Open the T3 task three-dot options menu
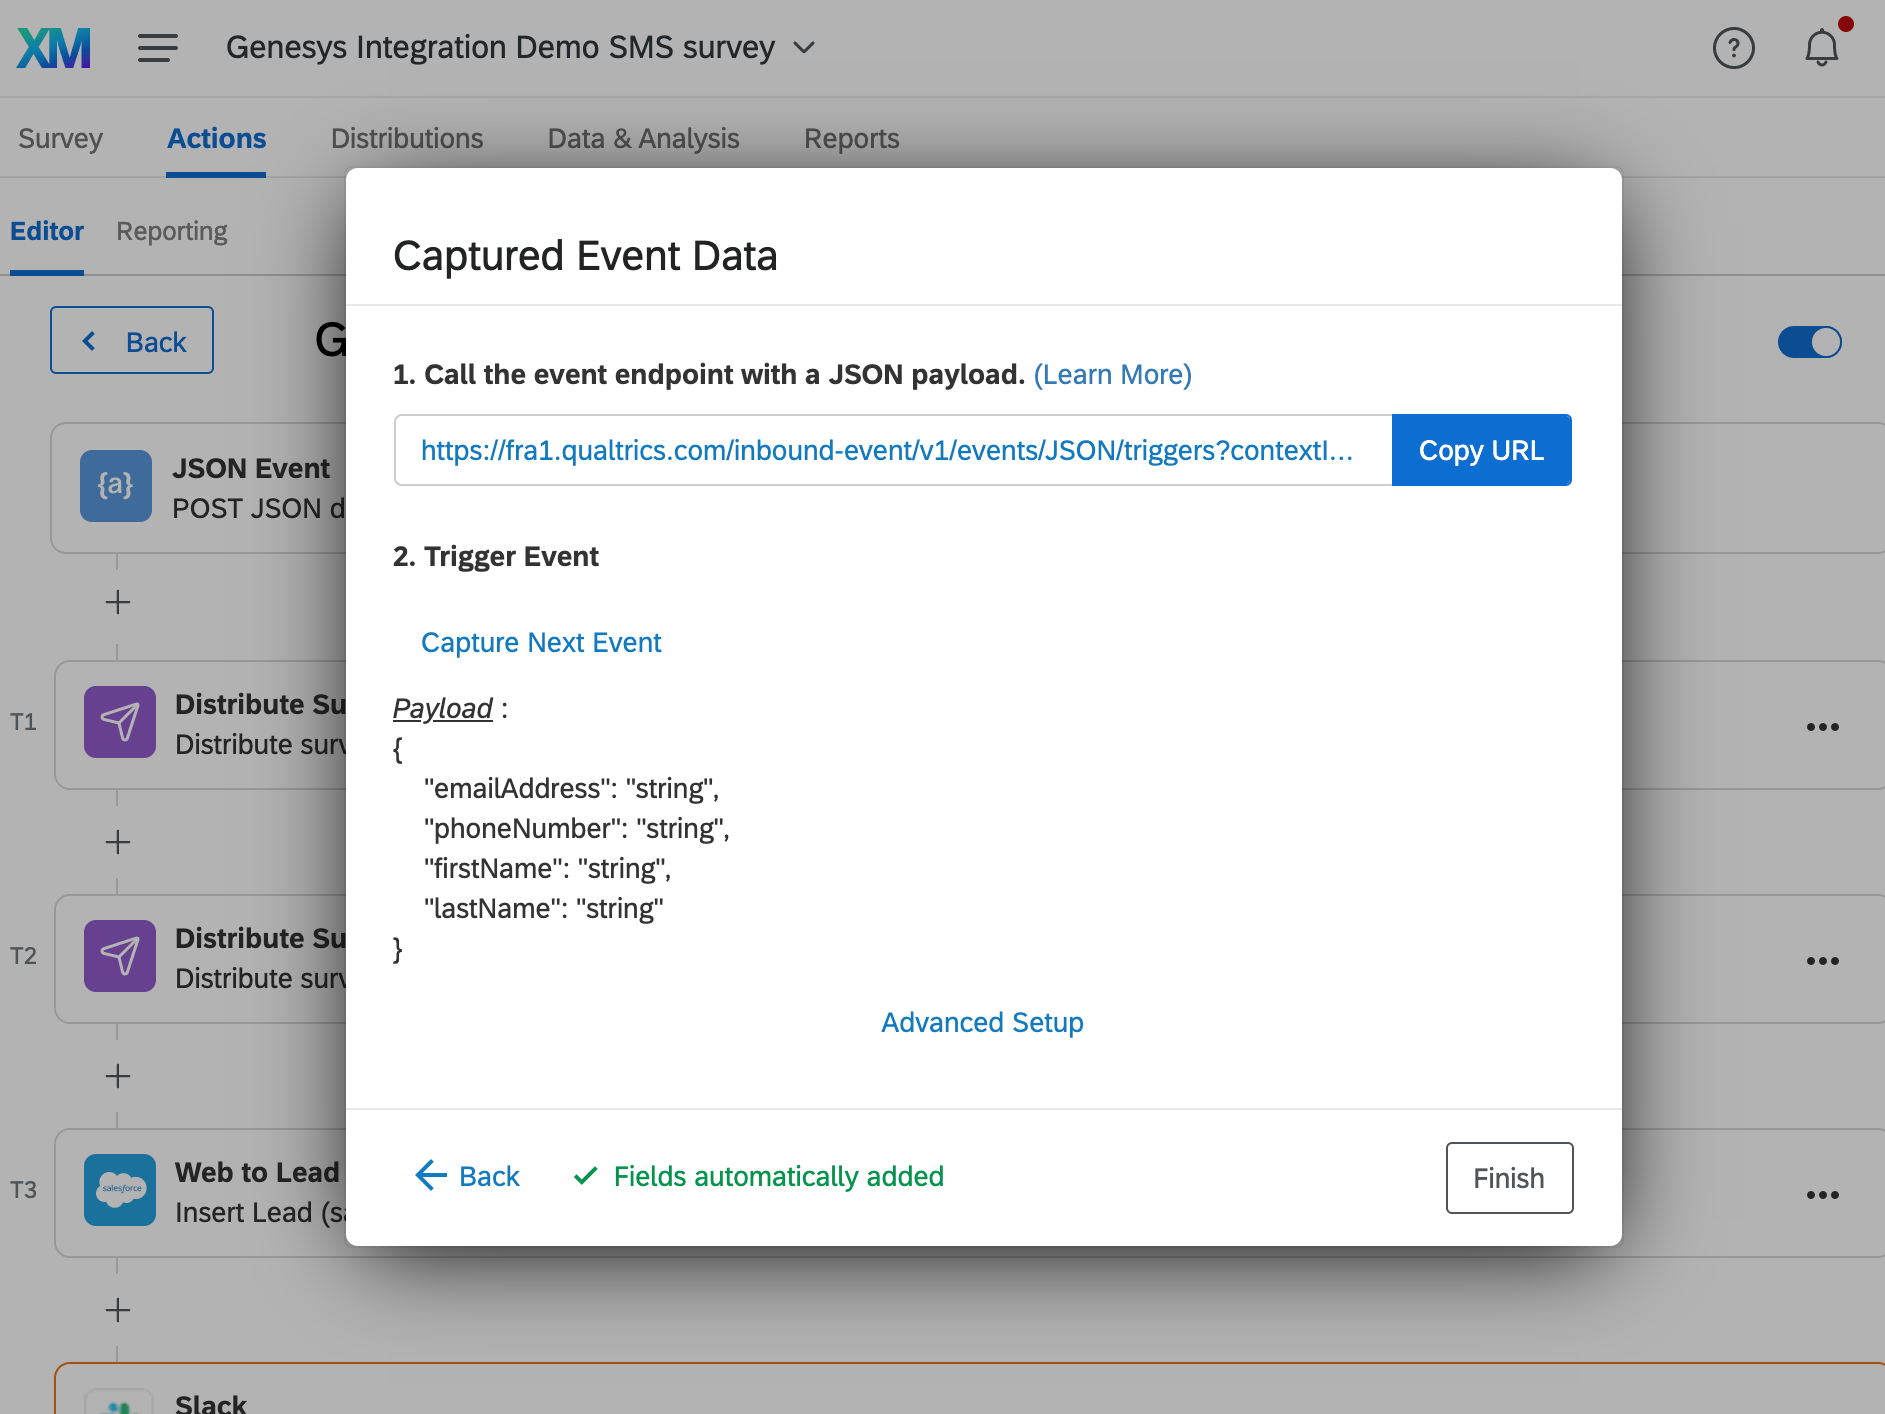 point(1822,1195)
